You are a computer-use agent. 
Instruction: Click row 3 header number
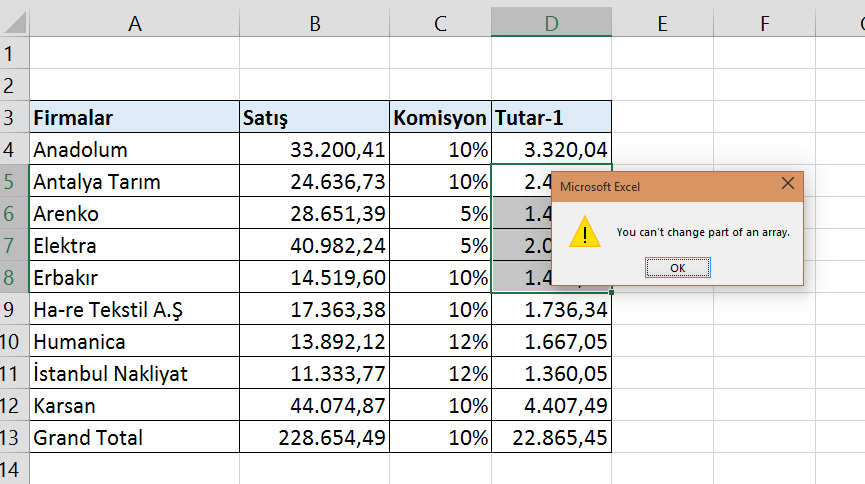tap(14, 118)
